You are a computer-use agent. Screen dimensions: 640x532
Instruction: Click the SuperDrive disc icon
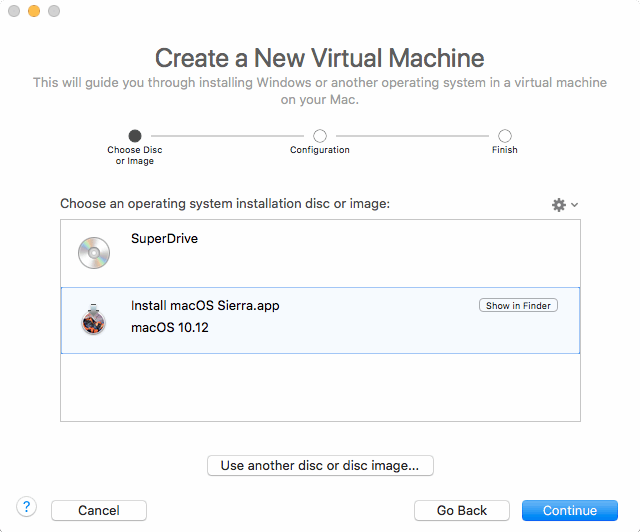click(x=94, y=253)
